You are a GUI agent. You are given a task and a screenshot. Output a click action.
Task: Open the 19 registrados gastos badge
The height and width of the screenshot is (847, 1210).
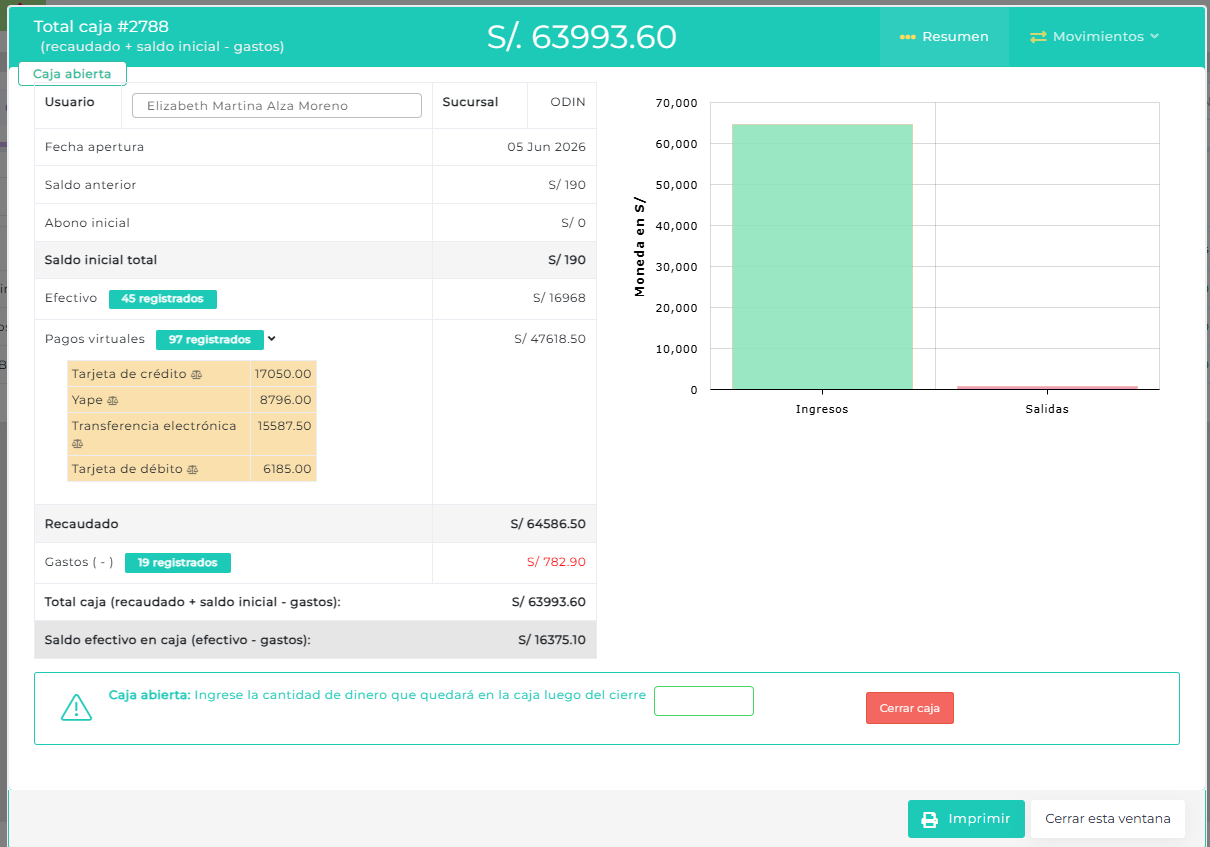pos(178,563)
